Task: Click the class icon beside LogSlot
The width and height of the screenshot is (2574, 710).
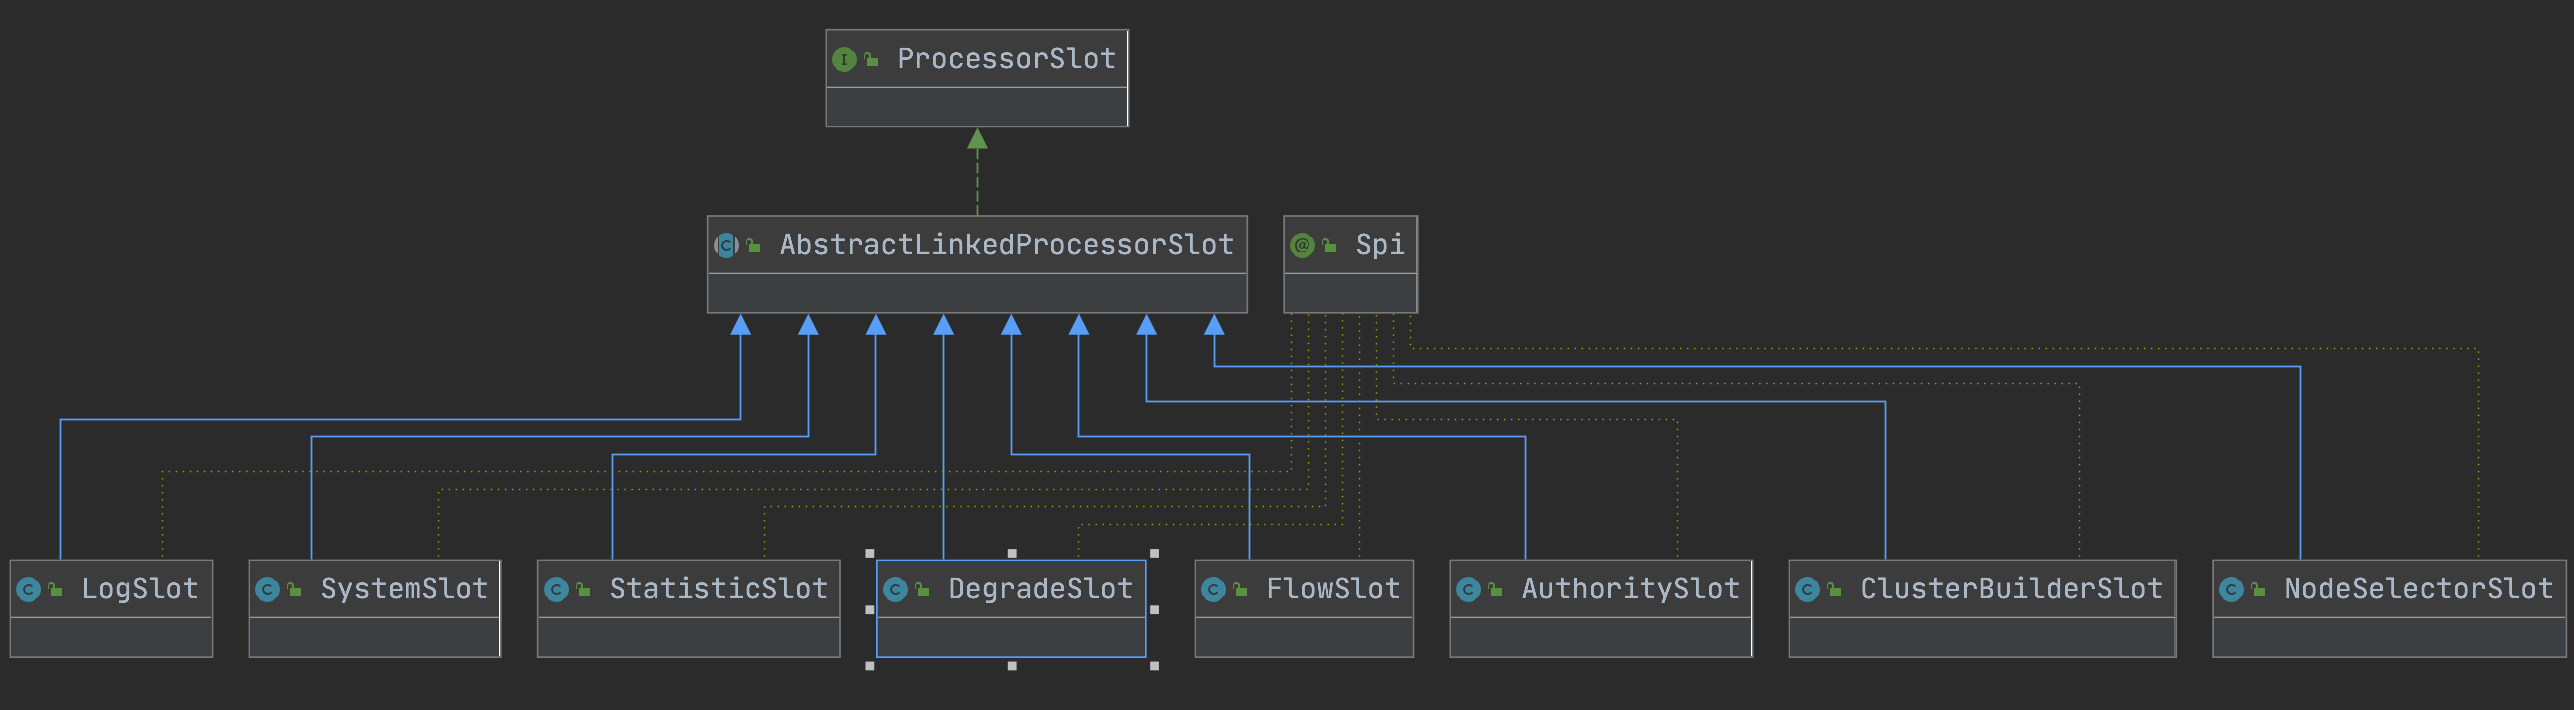Action: [29, 590]
